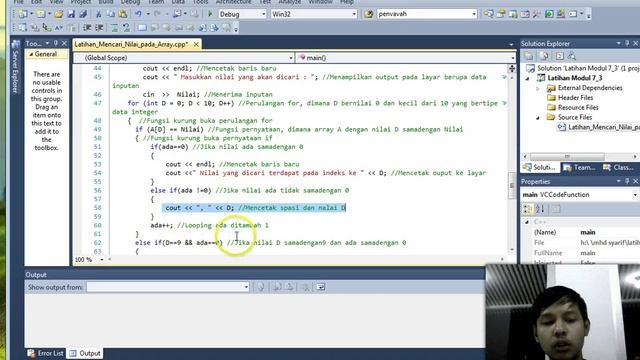Open the Analyze menu
This screenshot has height=360, width=640.
click(x=289, y=2)
